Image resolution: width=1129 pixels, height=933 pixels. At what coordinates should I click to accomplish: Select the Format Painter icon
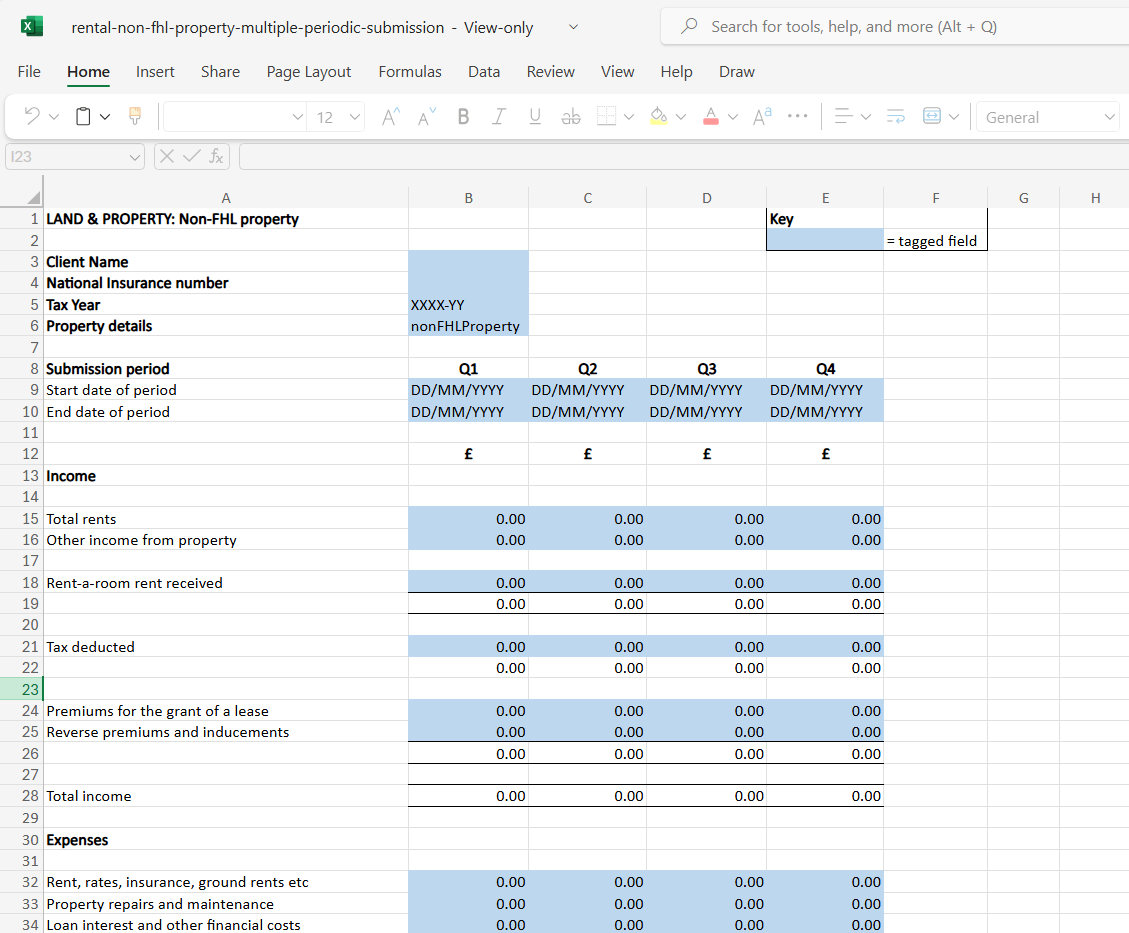135,116
